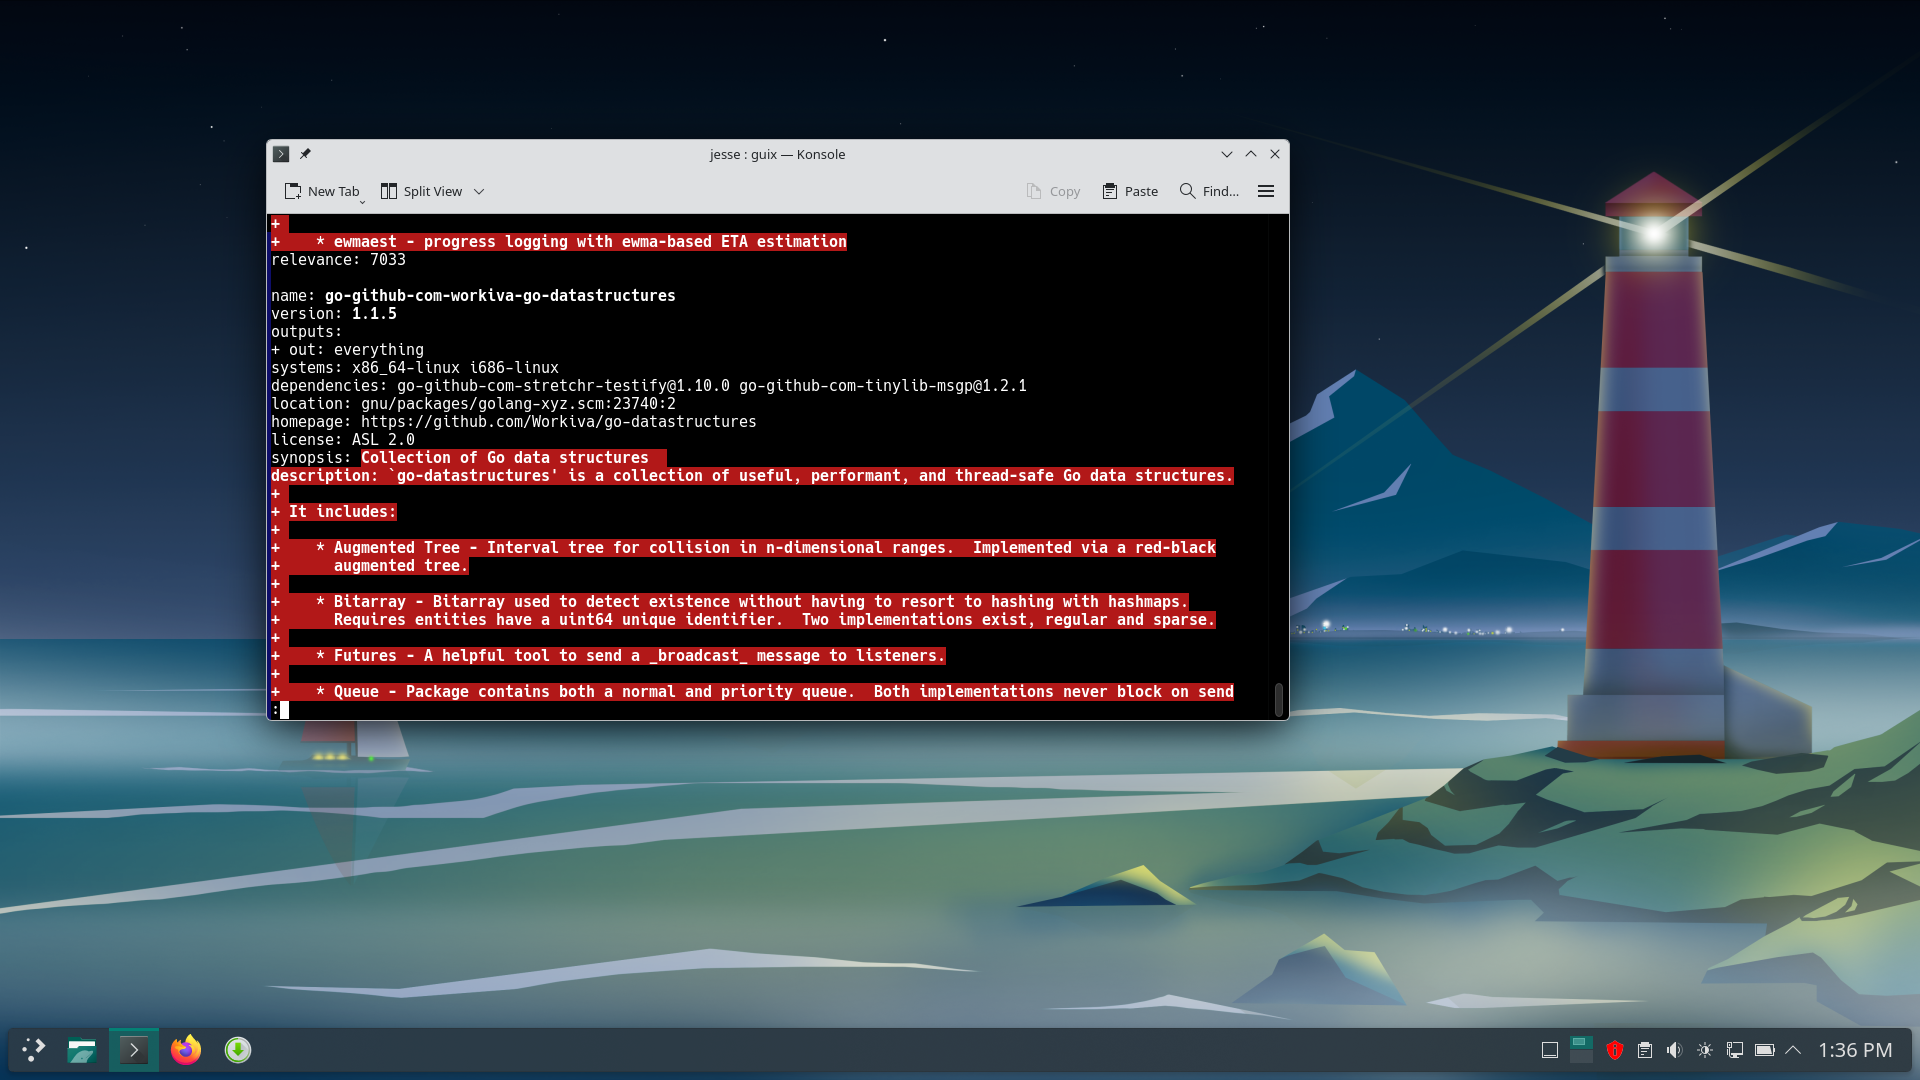This screenshot has height=1080, width=1920.
Task: Open the volume control tray icon
Action: [x=1675, y=1050]
